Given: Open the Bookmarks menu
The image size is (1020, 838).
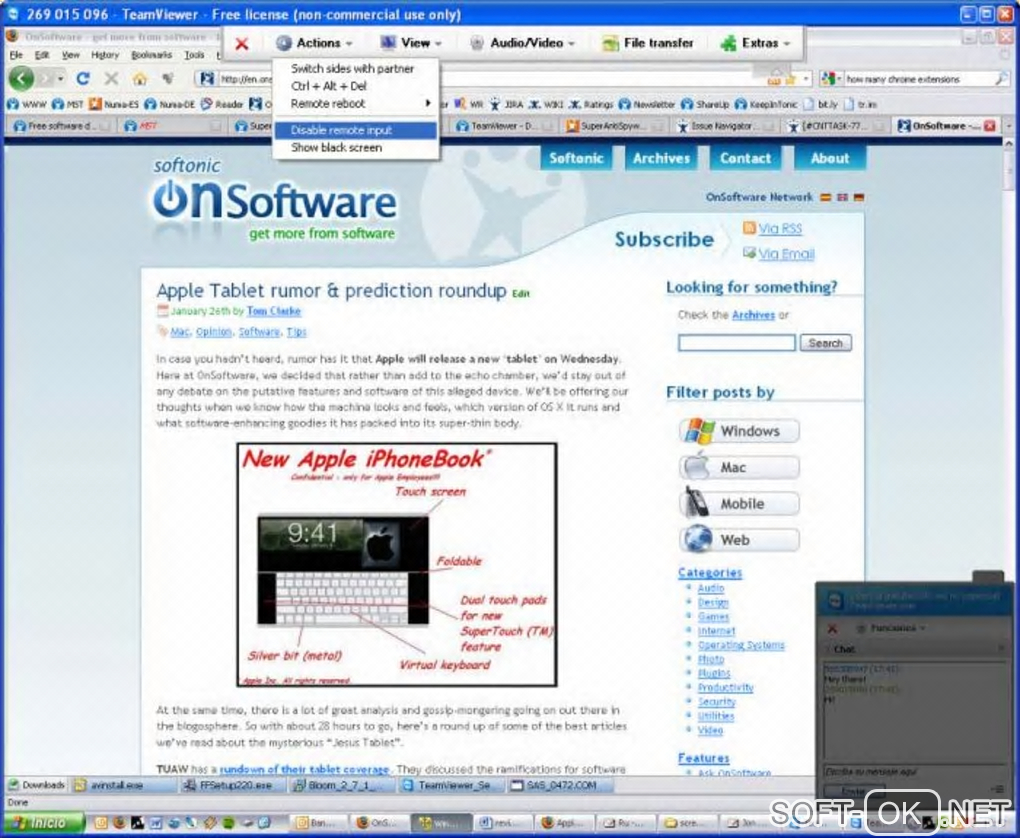Looking at the screenshot, I should [x=151, y=55].
